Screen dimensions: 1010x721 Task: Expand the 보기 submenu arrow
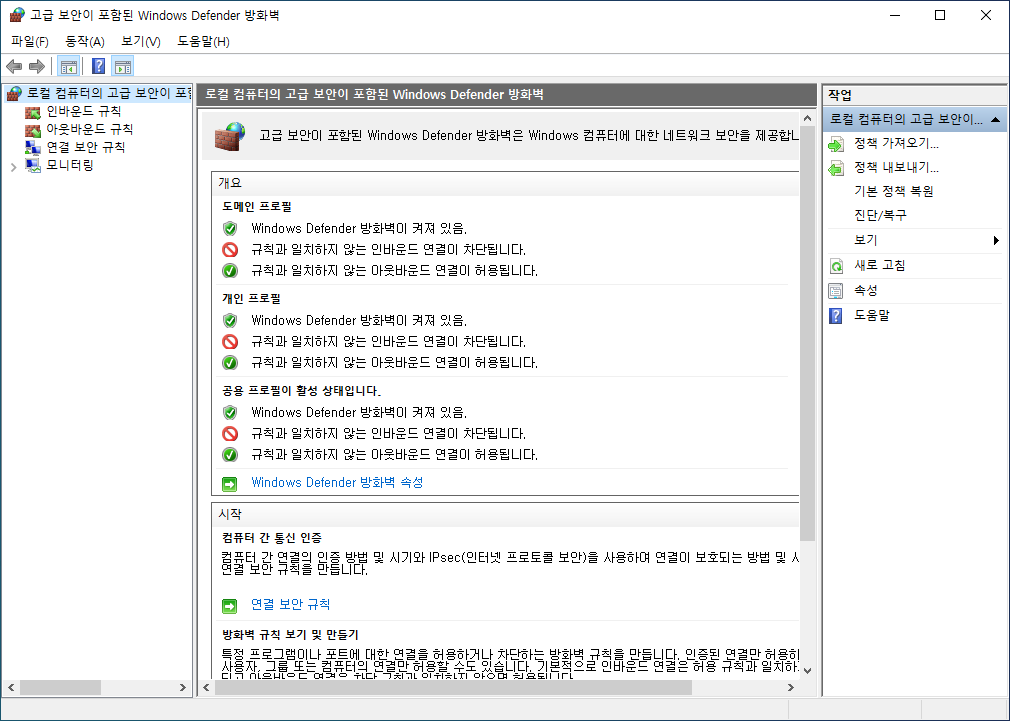click(996, 240)
